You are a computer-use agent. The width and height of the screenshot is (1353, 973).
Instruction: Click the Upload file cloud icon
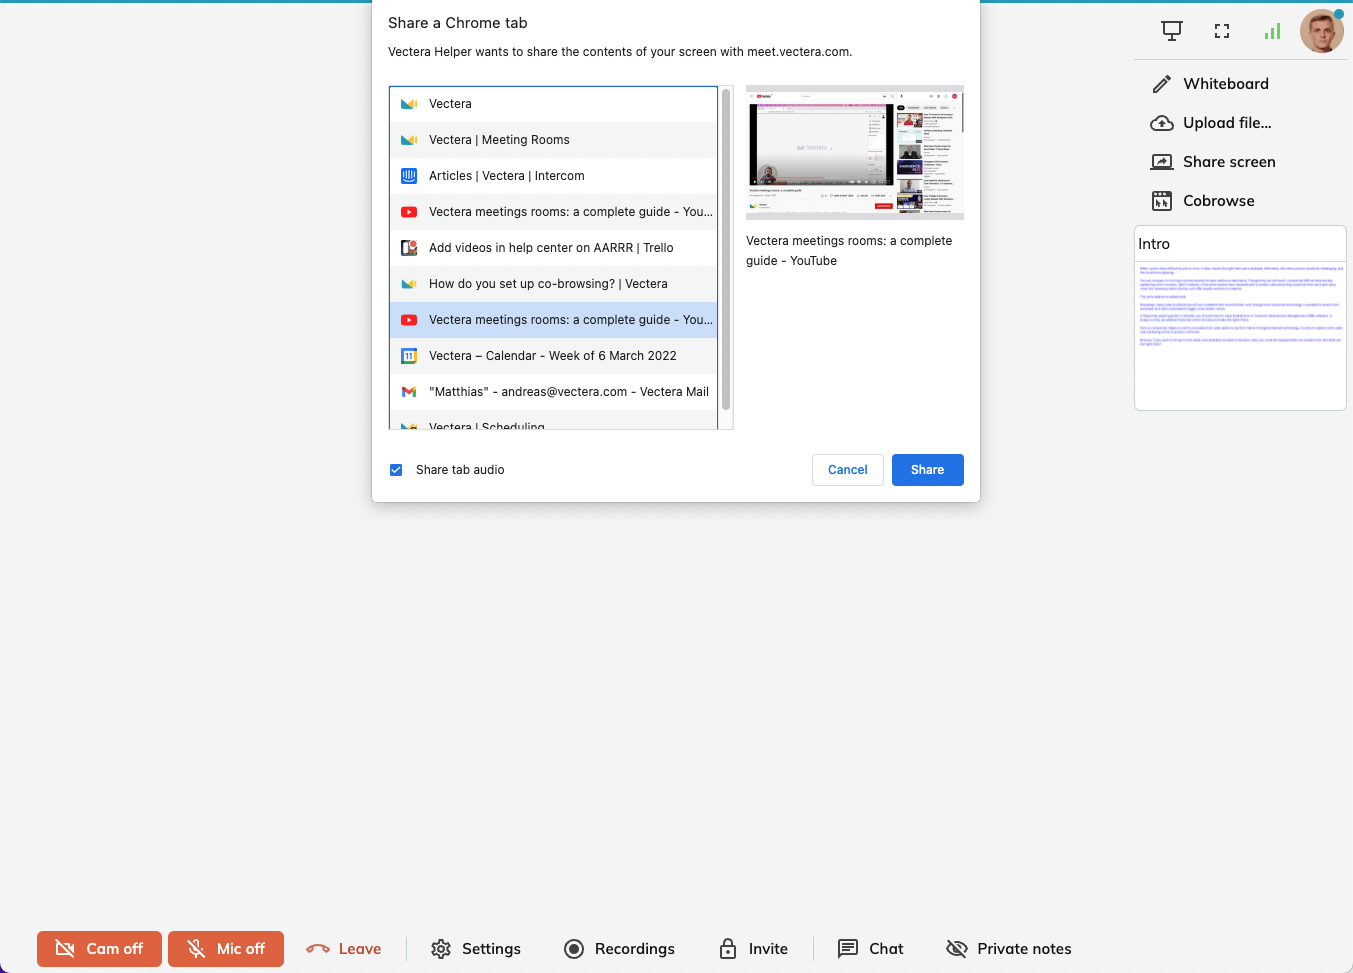[x=1162, y=123]
